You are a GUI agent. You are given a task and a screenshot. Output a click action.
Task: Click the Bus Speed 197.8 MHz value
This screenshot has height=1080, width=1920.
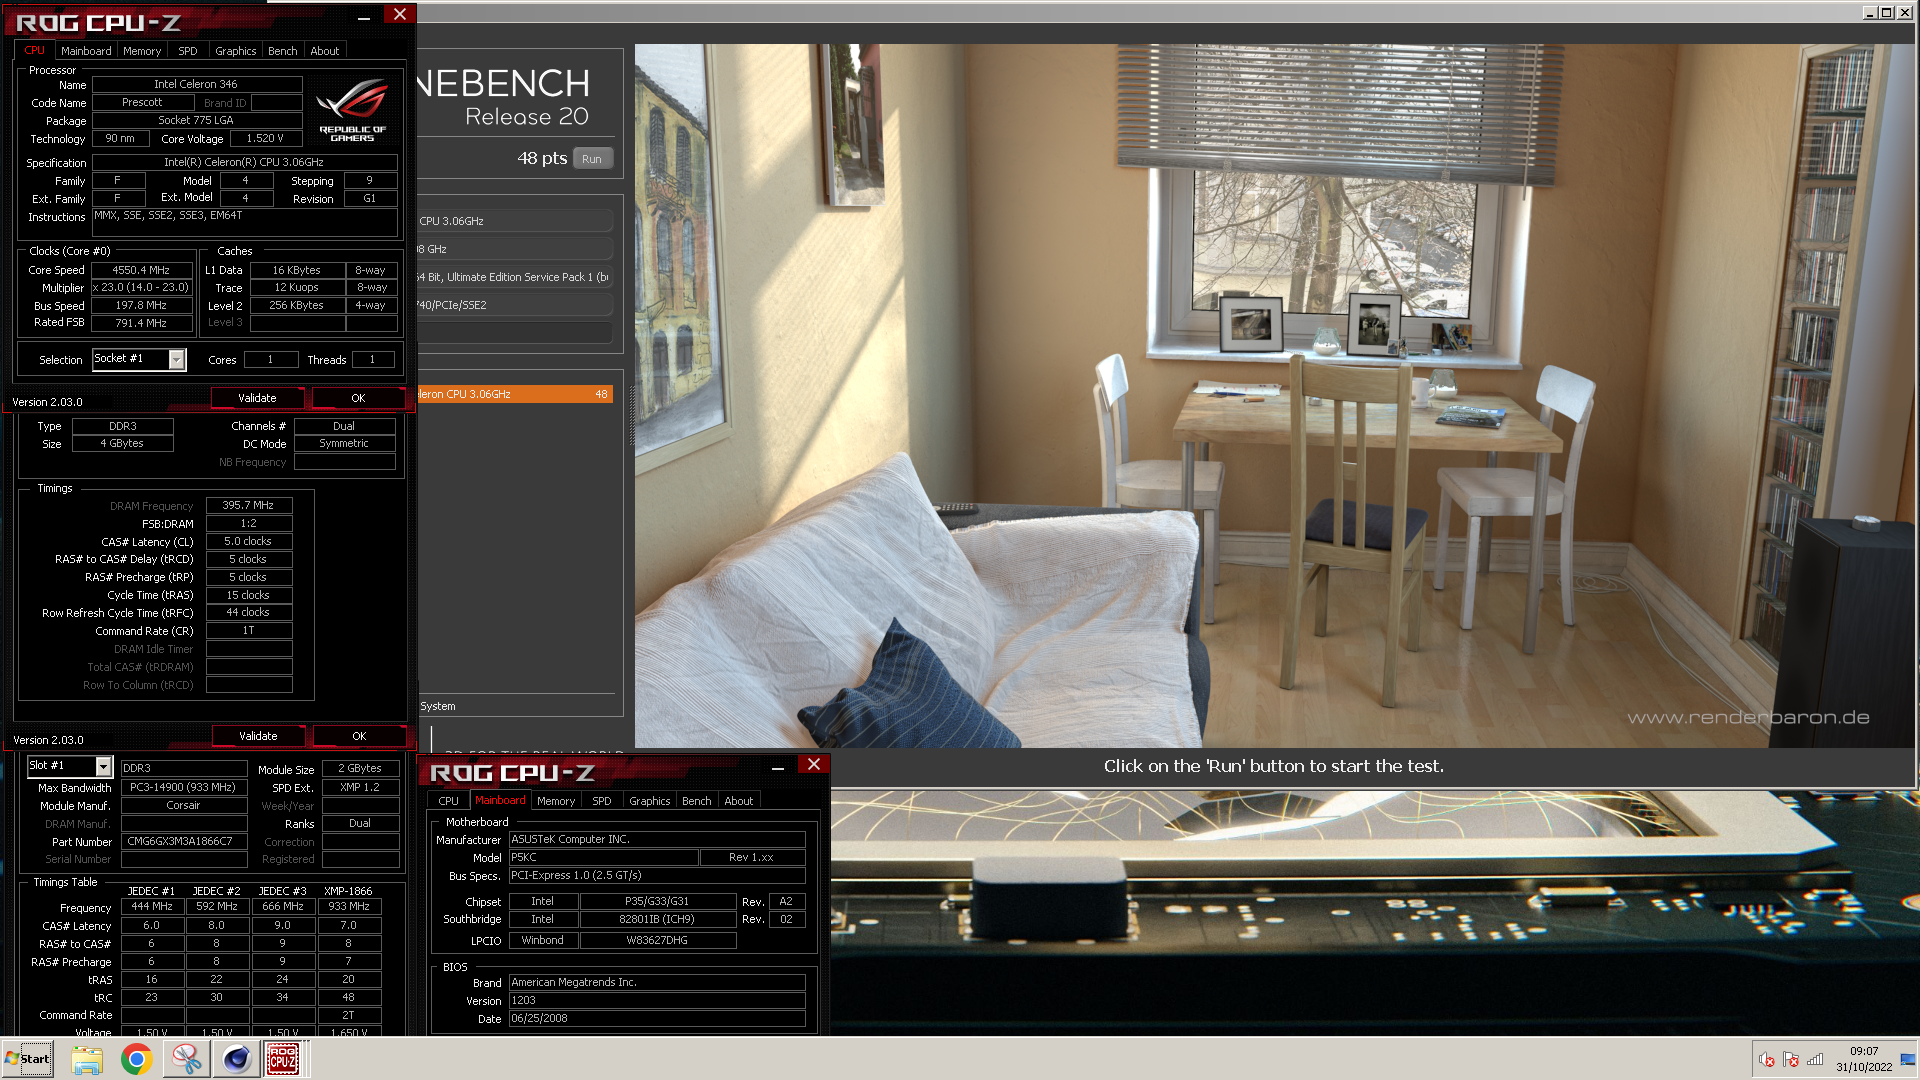pos(141,305)
